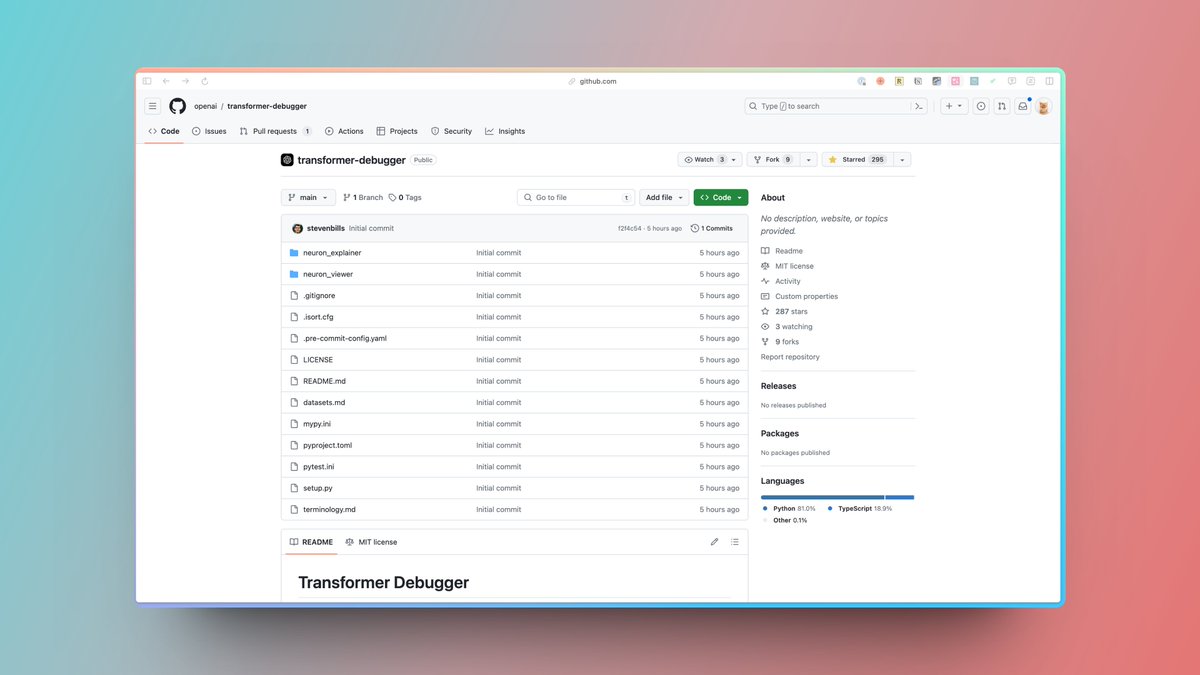Focus the Go to file search field
This screenshot has height=675, width=1200.
pyautogui.click(x=576, y=198)
